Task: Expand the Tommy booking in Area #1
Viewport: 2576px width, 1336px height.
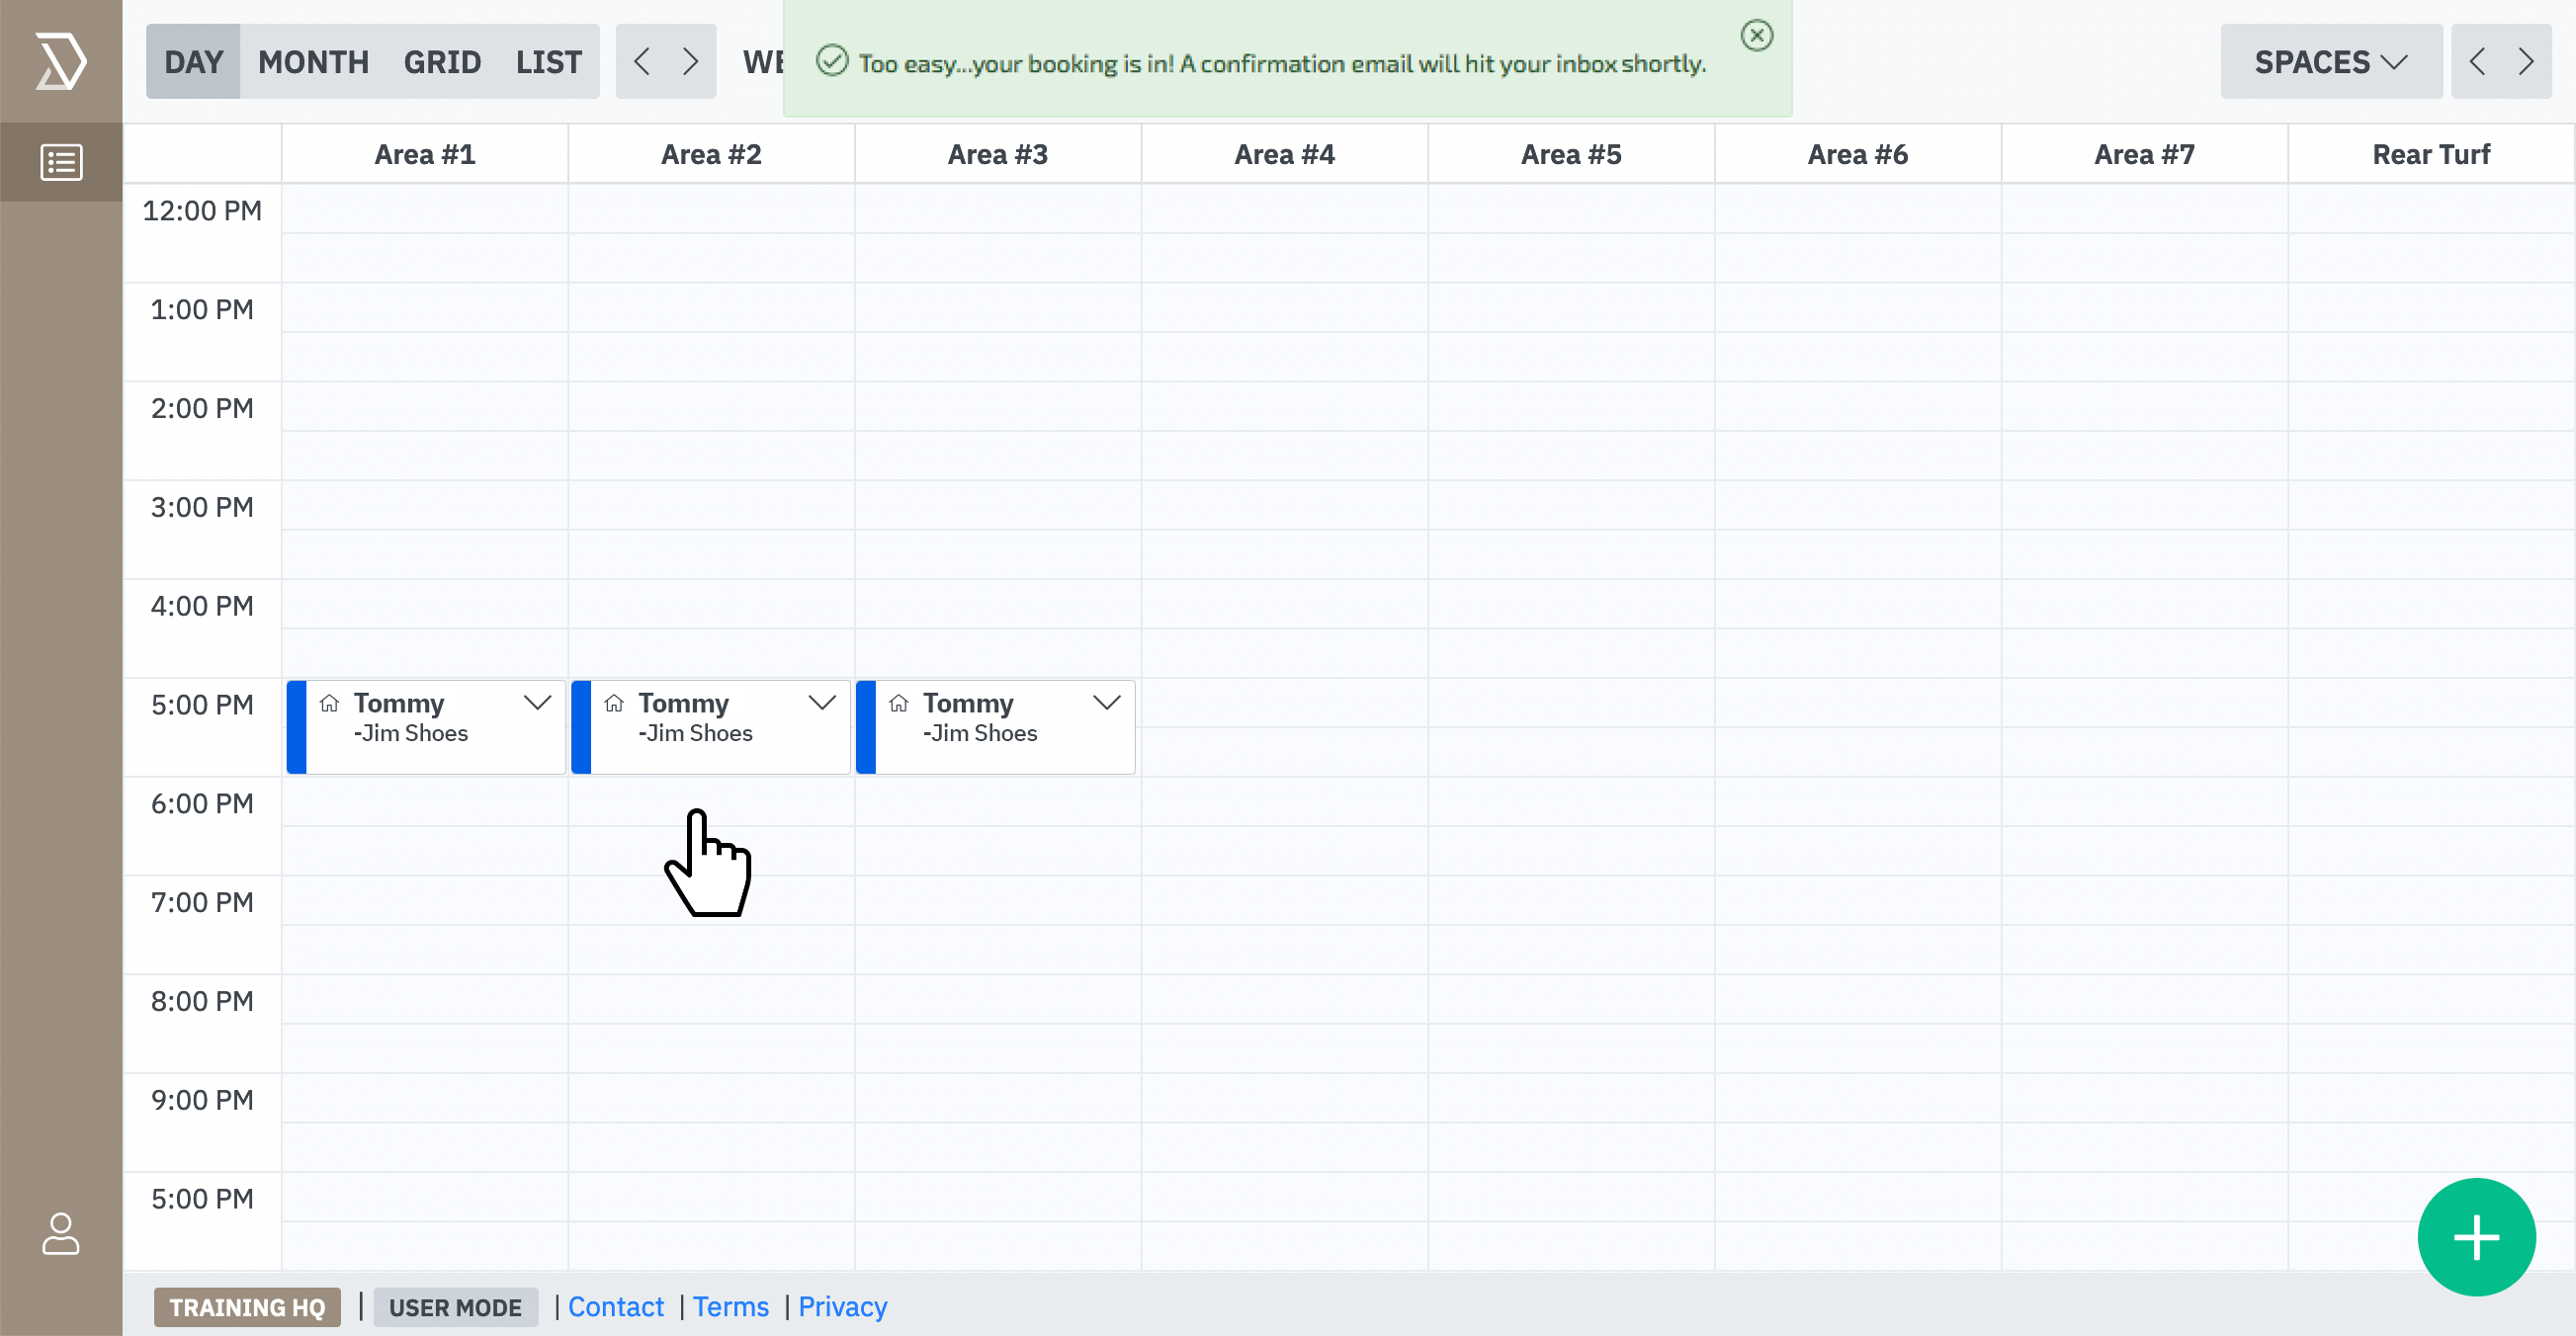Action: (537, 703)
